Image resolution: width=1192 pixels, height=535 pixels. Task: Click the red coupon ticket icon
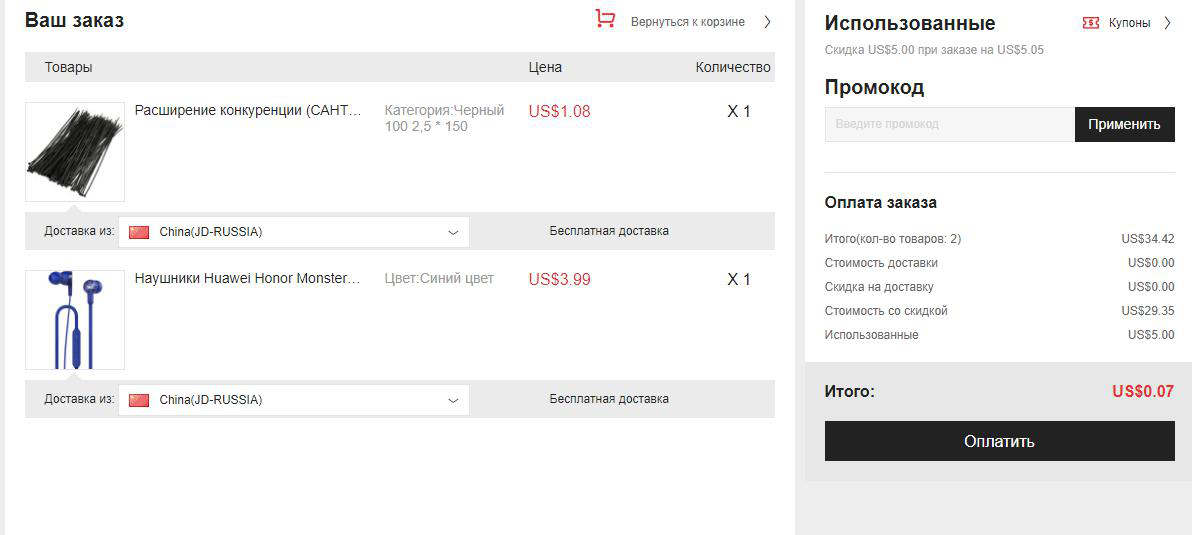point(1090,24)
